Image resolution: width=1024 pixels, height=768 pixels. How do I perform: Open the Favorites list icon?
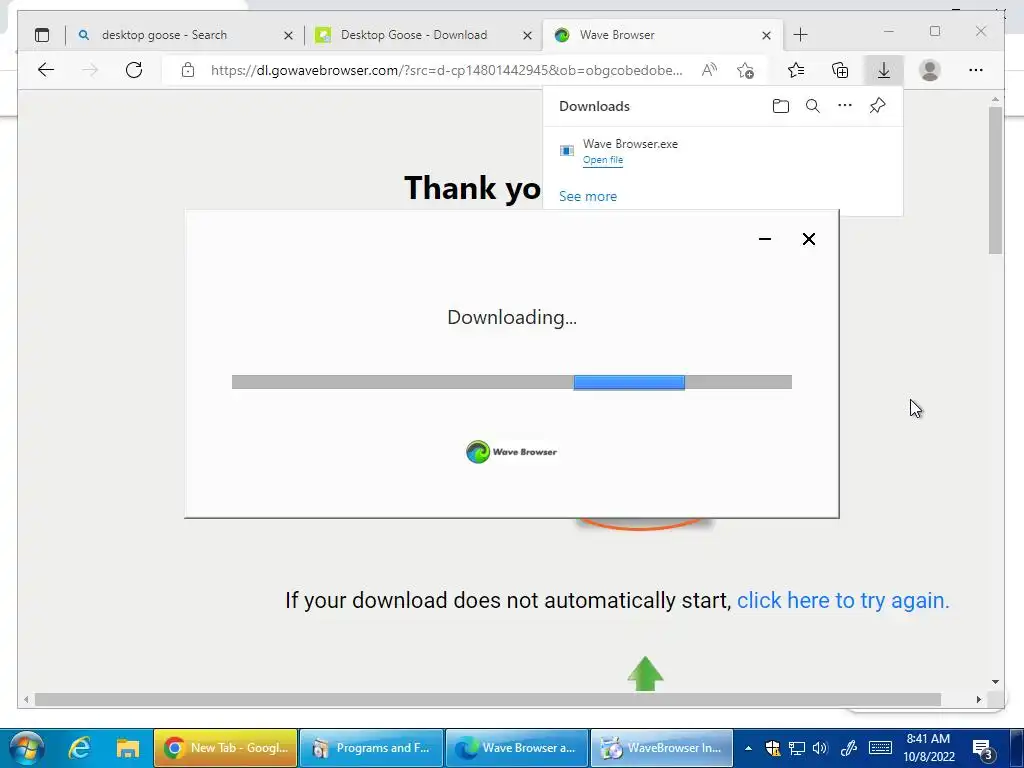click(x=796, y=70)
